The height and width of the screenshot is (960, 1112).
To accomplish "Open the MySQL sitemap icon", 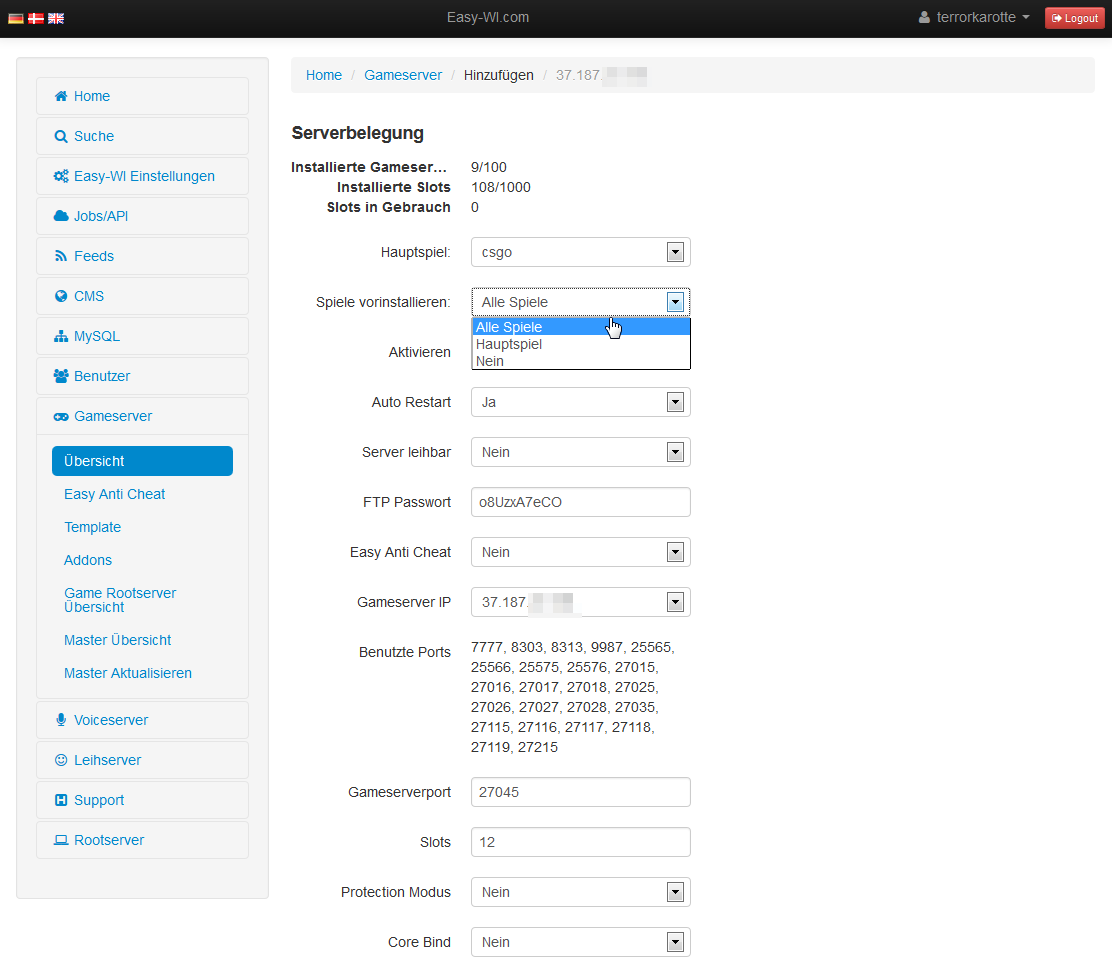I will pyautogui.click(x=63, y=336).
